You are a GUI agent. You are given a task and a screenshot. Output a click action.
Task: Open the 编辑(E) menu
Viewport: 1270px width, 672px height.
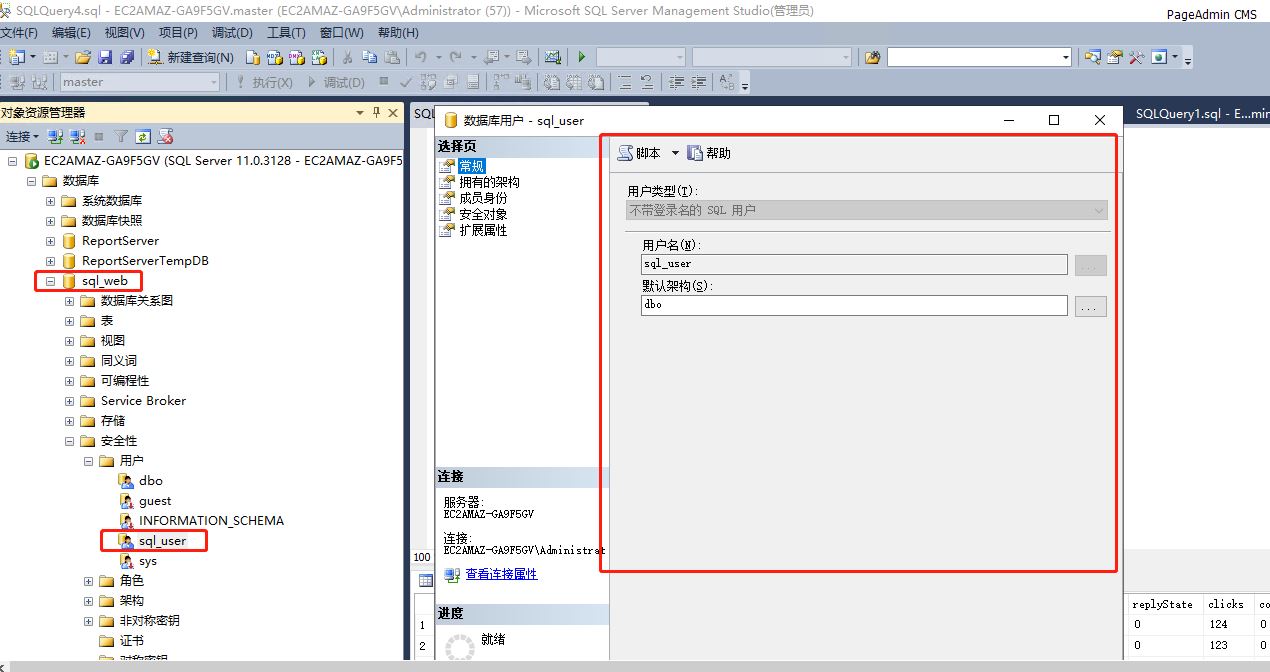(71, 33)
